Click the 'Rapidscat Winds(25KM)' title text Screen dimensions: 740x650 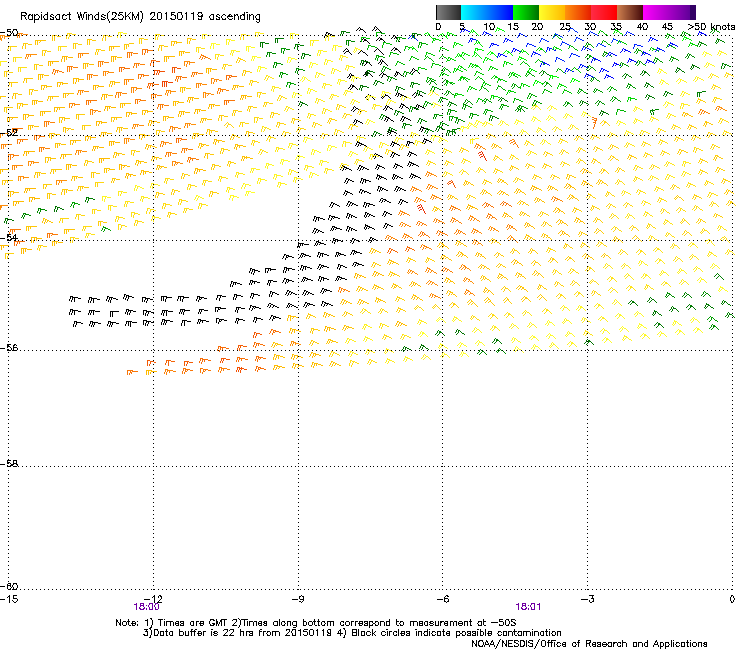82,16
